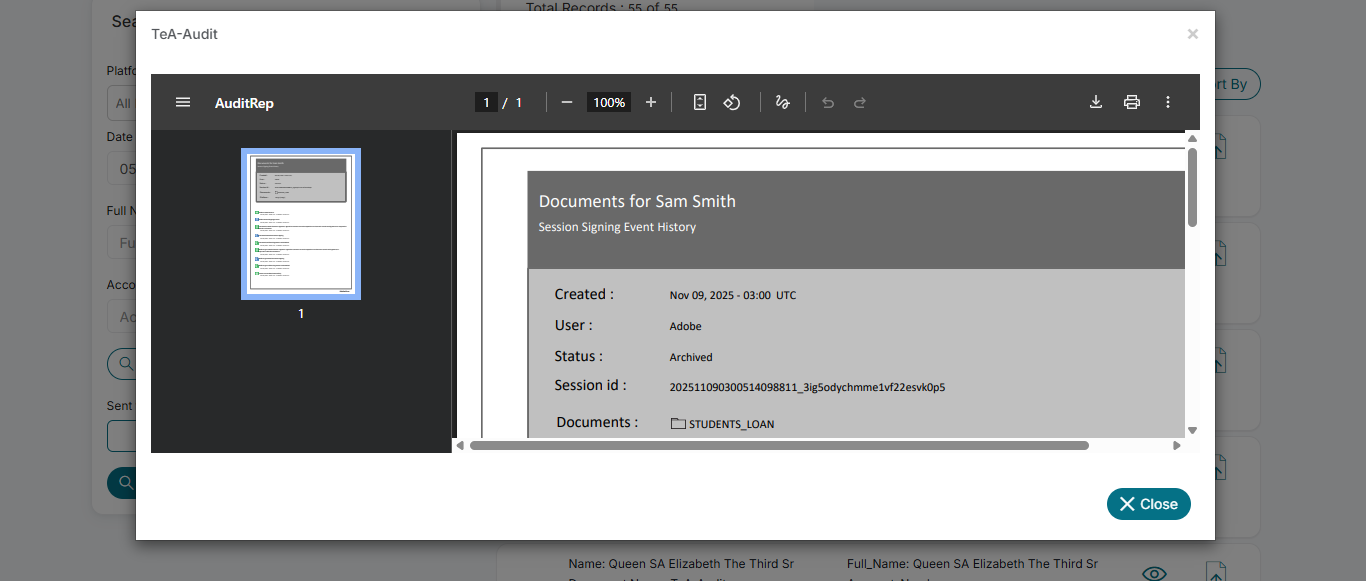This screenshot has height=581, width=1366.
Task: Click the TeA-Audit dialog title
Action: point(185,34)
